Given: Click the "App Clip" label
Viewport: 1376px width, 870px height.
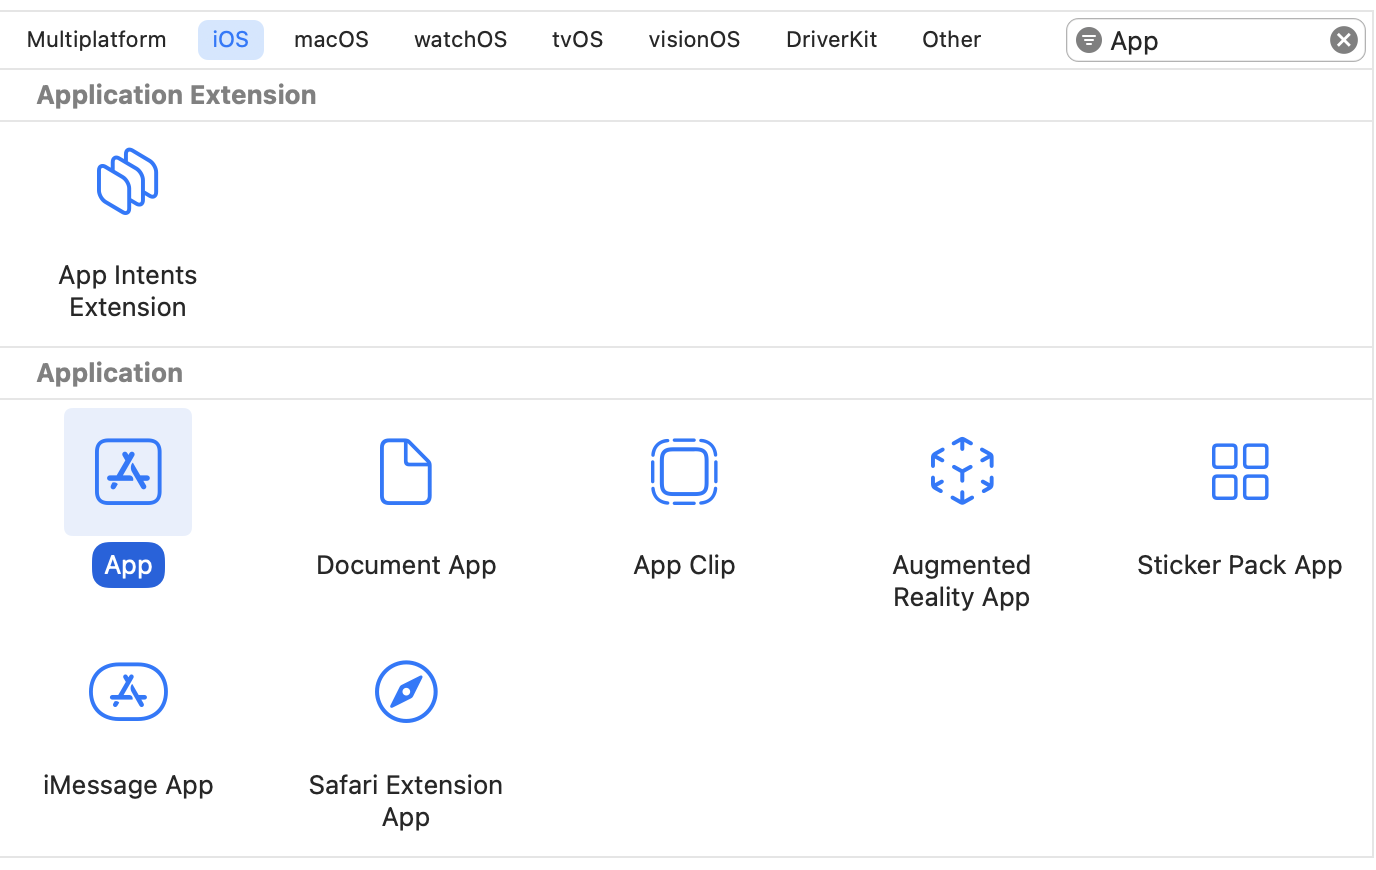Looking at the screenshot, I should pyautogui.click(x=684, y=565).
